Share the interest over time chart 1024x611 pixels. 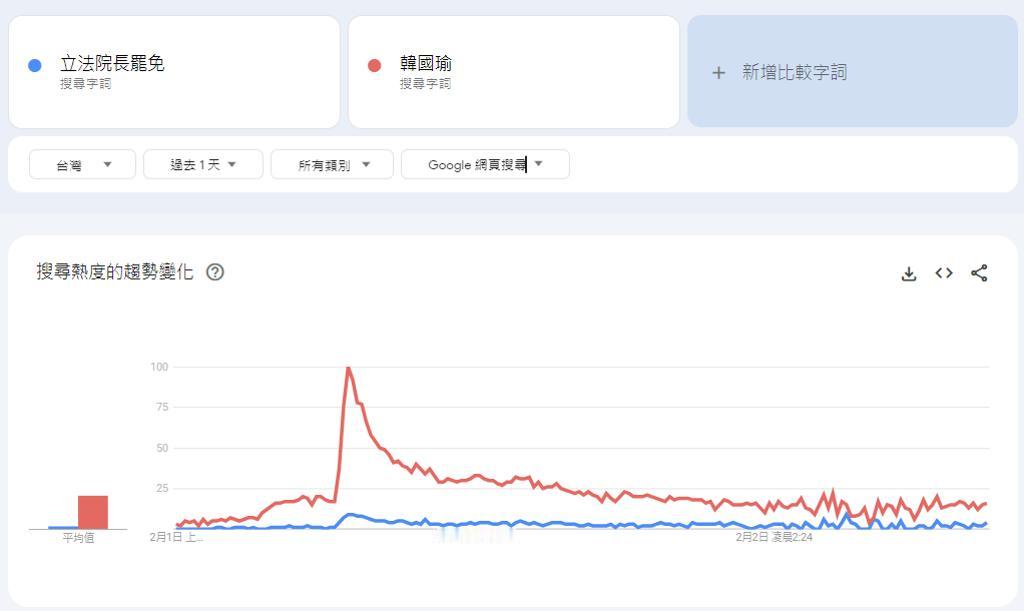[979, 273]
